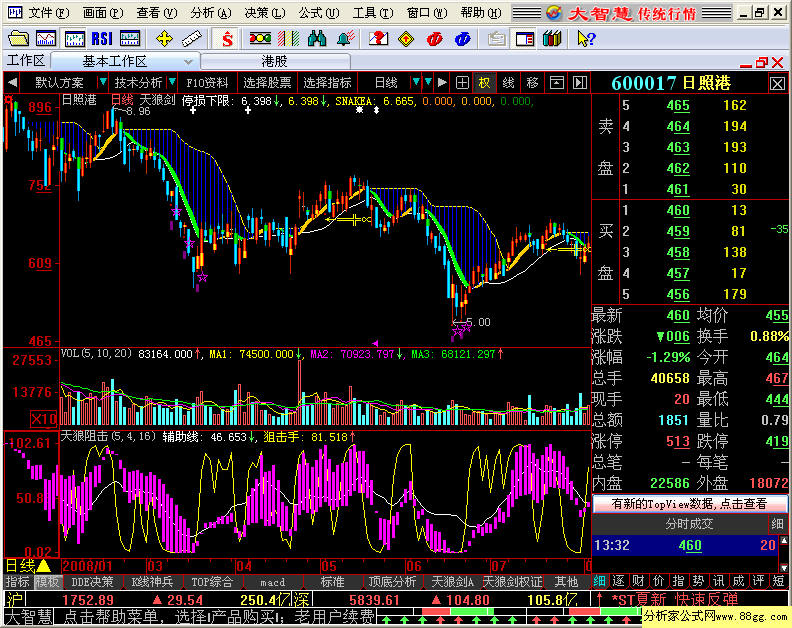Open stock search with binoculars icon
The width and height of the screenshot is (792, 628).
click(317, 38)
